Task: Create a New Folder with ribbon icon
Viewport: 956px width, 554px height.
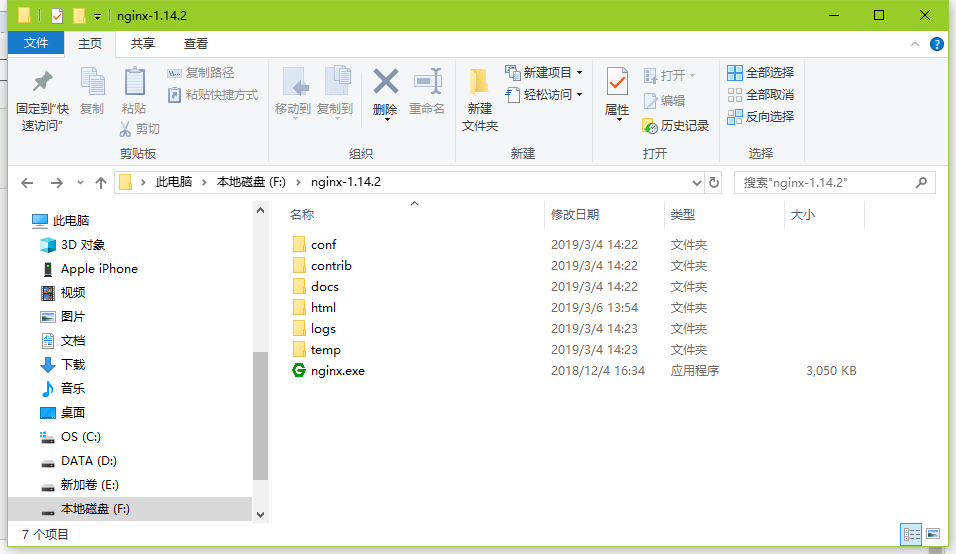Action: point(479,82)
